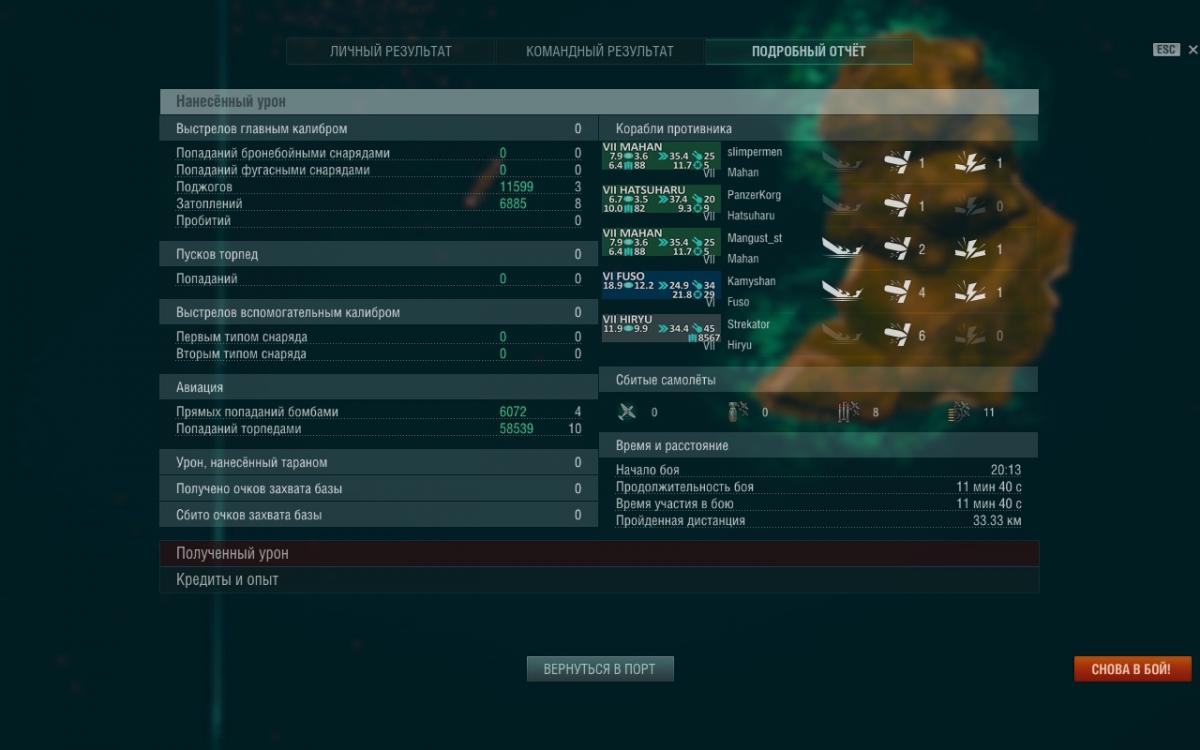This screenshot has height=750, width=1200.
Task: Click the Вернуться в порт button
Action: 600,669
